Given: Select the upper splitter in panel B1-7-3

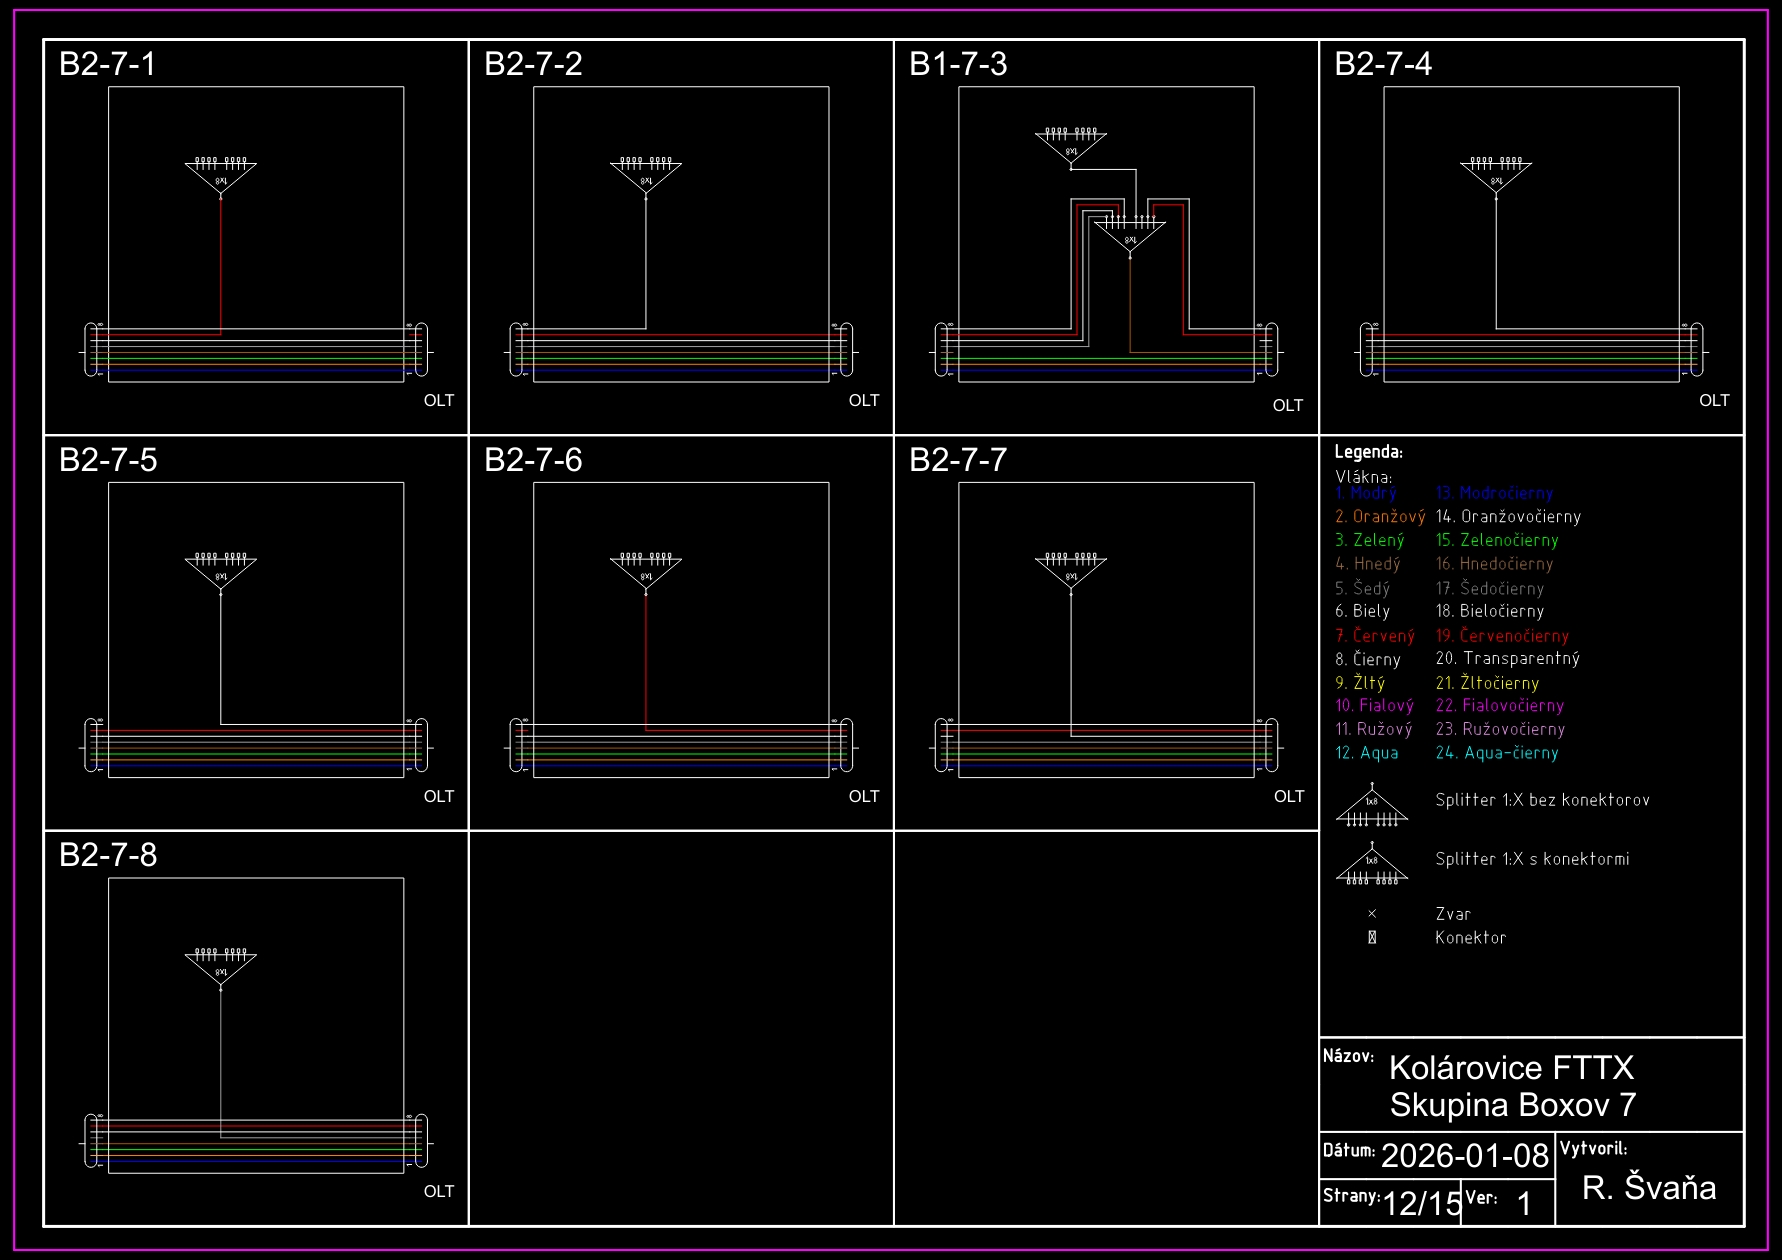Looking at the screenshot, I should click(1071, 146).
